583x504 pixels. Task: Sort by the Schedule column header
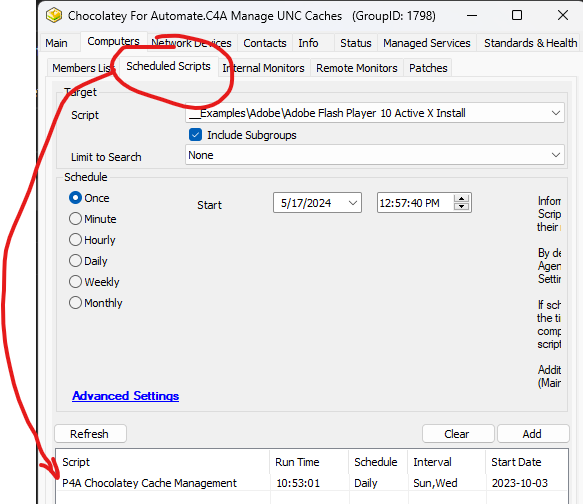coord(379,462)
